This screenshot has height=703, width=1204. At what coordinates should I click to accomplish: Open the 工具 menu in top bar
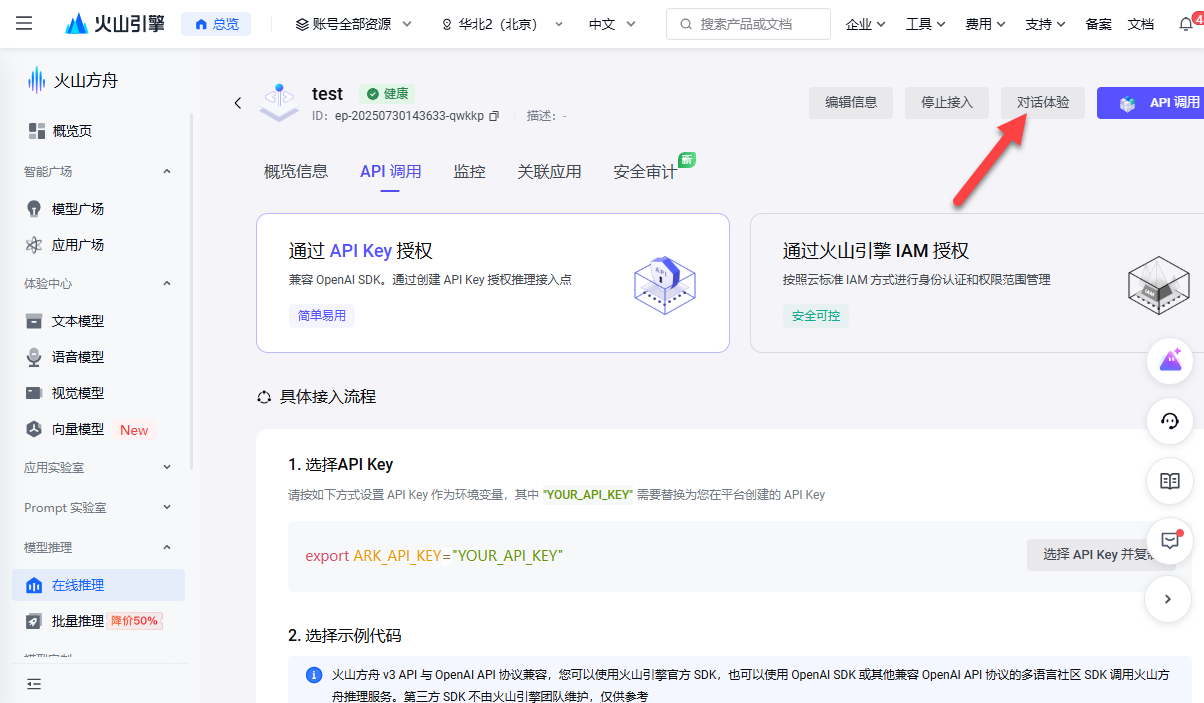[x=924, y=23]
